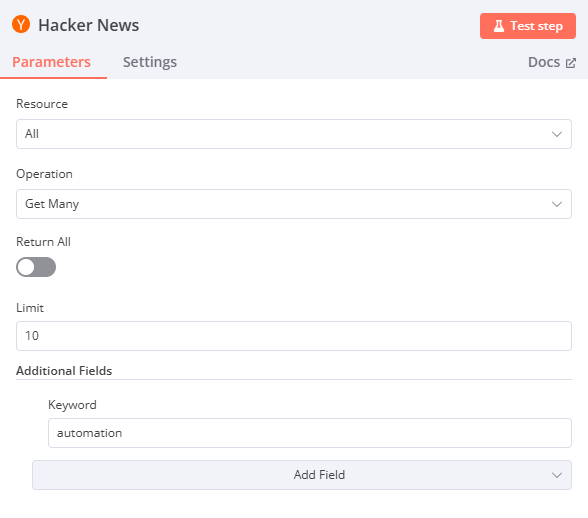Open the Resource dropdown showing All
The height and width of the screenshot is (518, 588).
click(294, 134)
